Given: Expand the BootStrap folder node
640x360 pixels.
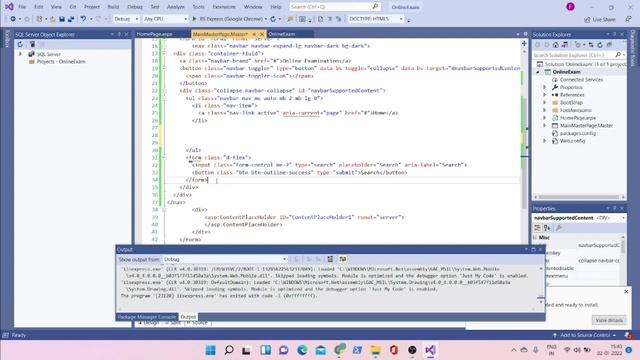Looking at the screenshot, I should pyautogui.click(x=544, y=102).
